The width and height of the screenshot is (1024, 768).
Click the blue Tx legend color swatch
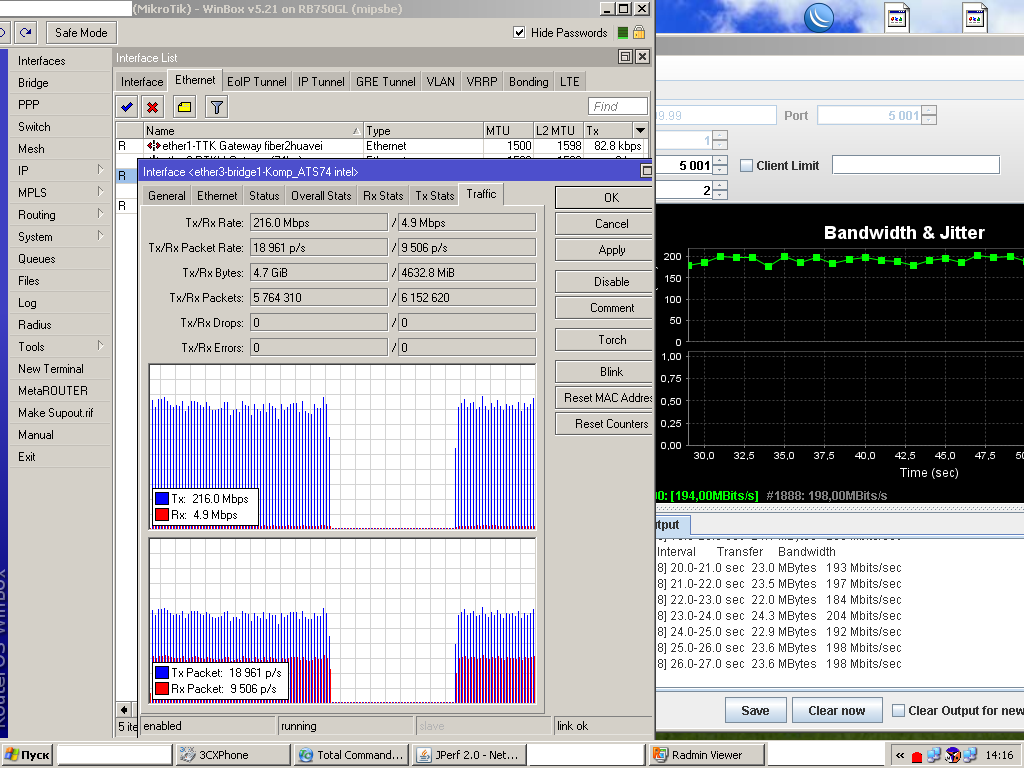tap(162, 499)
